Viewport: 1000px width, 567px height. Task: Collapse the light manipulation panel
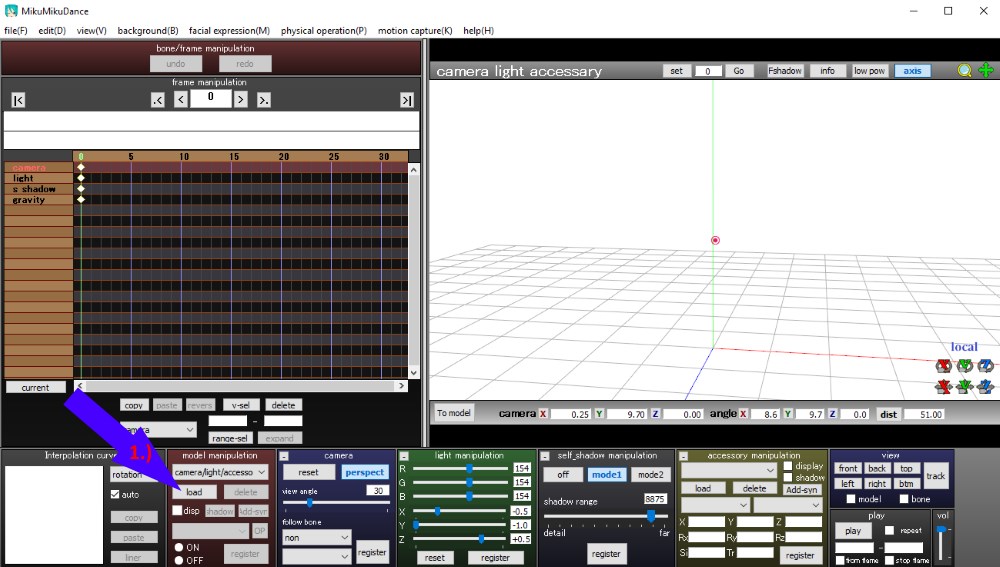click(404, 456)
